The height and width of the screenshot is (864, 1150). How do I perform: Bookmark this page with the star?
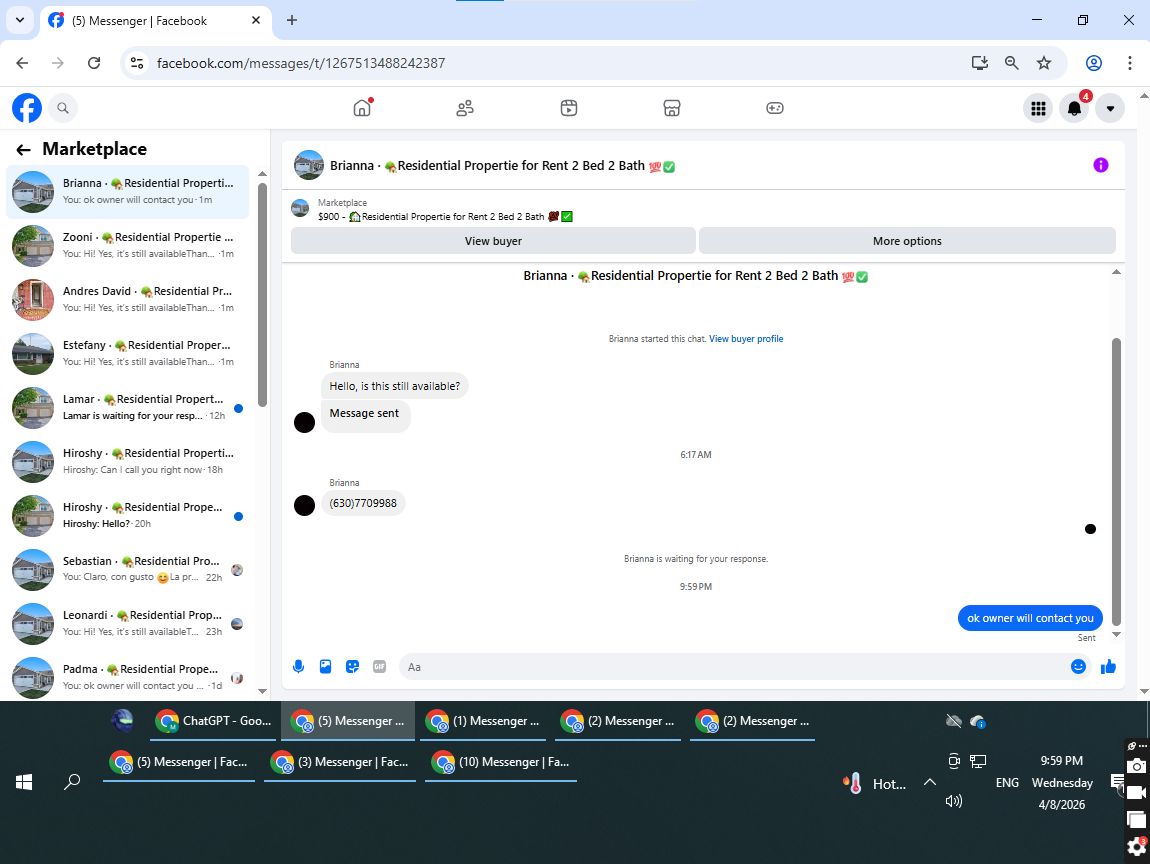coord(1044,63)
